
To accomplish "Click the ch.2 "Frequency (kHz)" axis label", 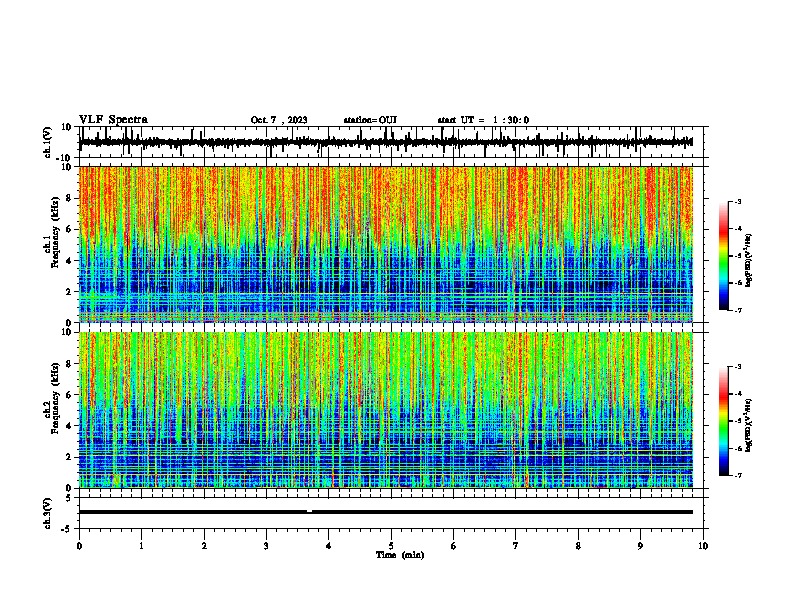I will coord(56,398).
